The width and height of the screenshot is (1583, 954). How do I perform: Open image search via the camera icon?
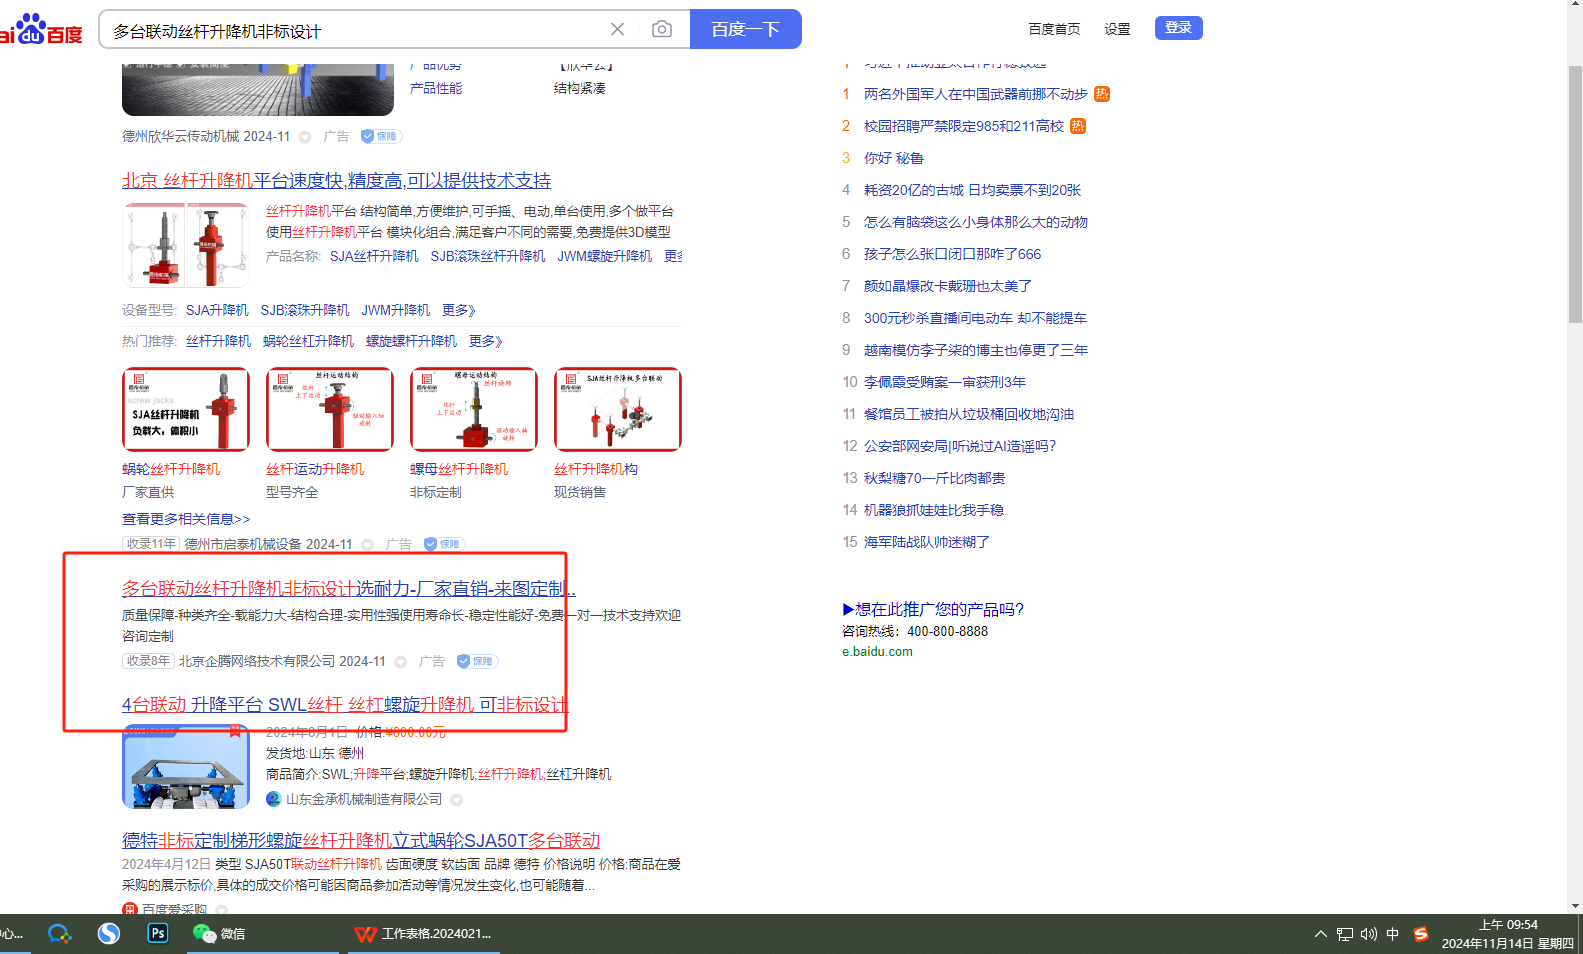click(x=662, y=29)
